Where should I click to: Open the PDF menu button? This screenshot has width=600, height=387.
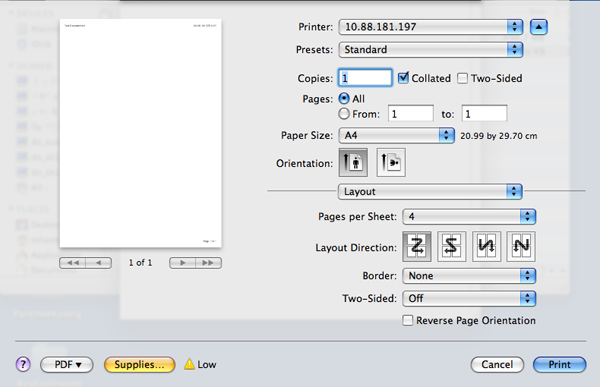(x=67, y=364)
